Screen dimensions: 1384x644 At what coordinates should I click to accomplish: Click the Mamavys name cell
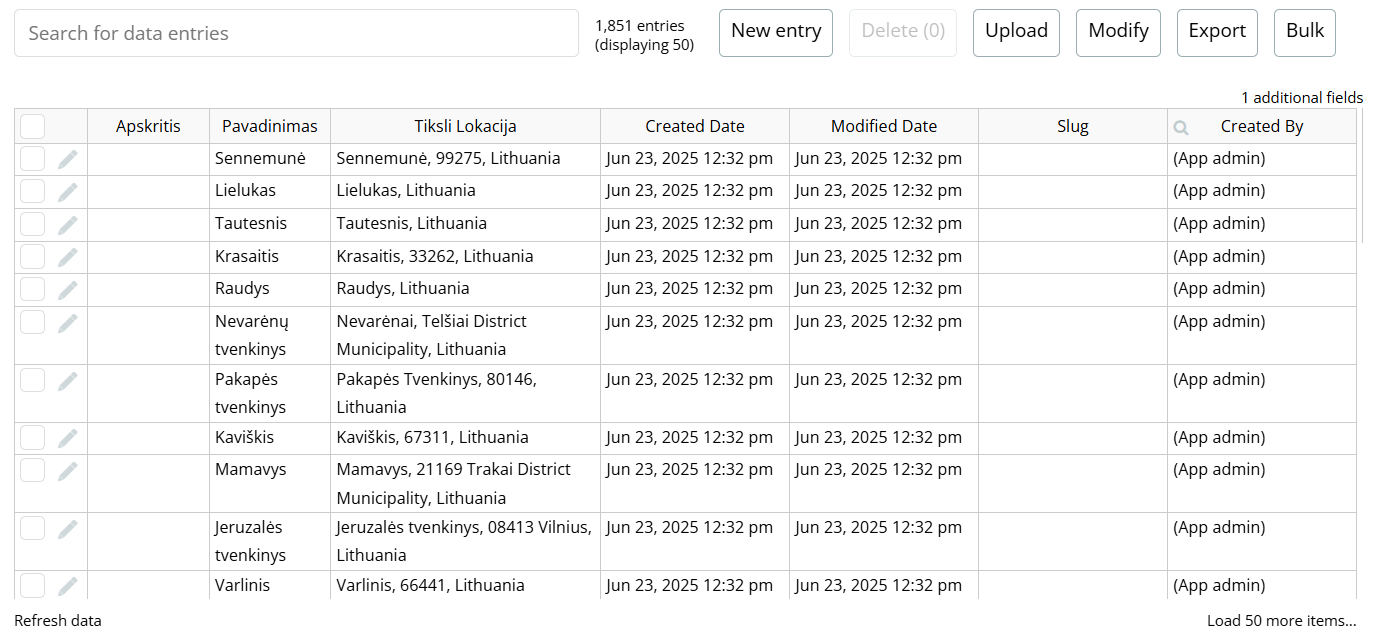270,483
